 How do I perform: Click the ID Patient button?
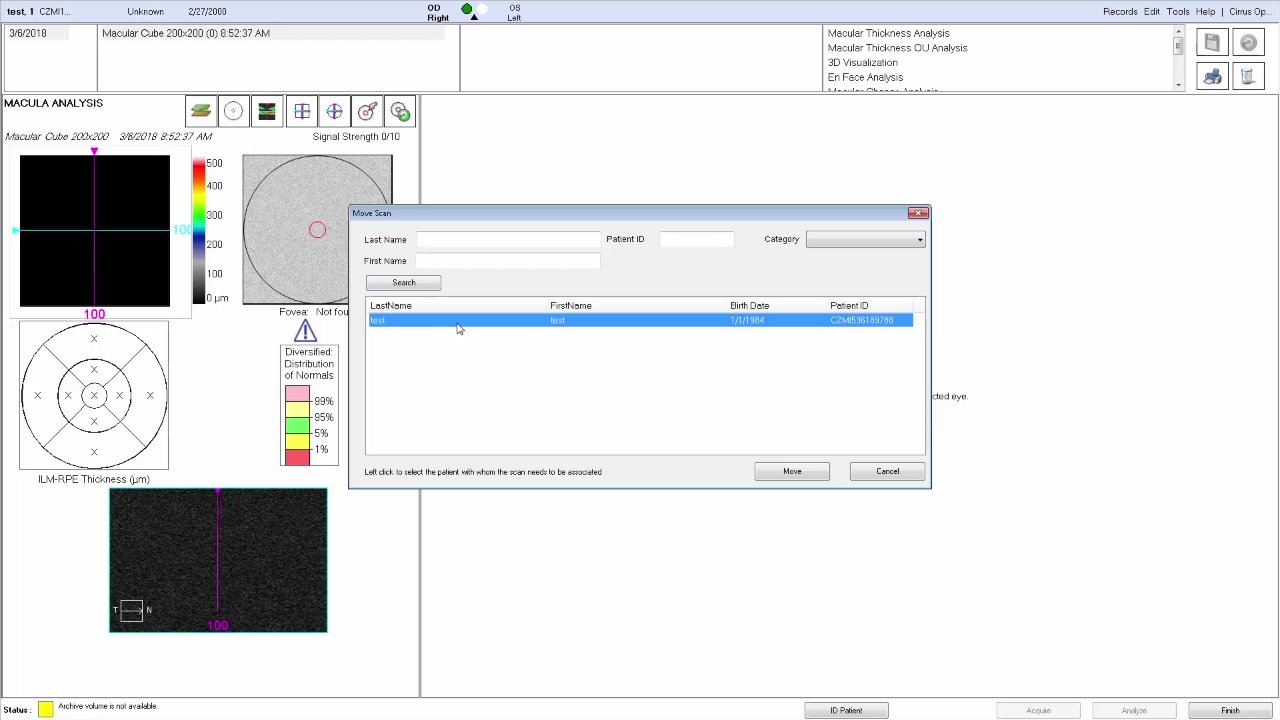[x=846, y=710]
